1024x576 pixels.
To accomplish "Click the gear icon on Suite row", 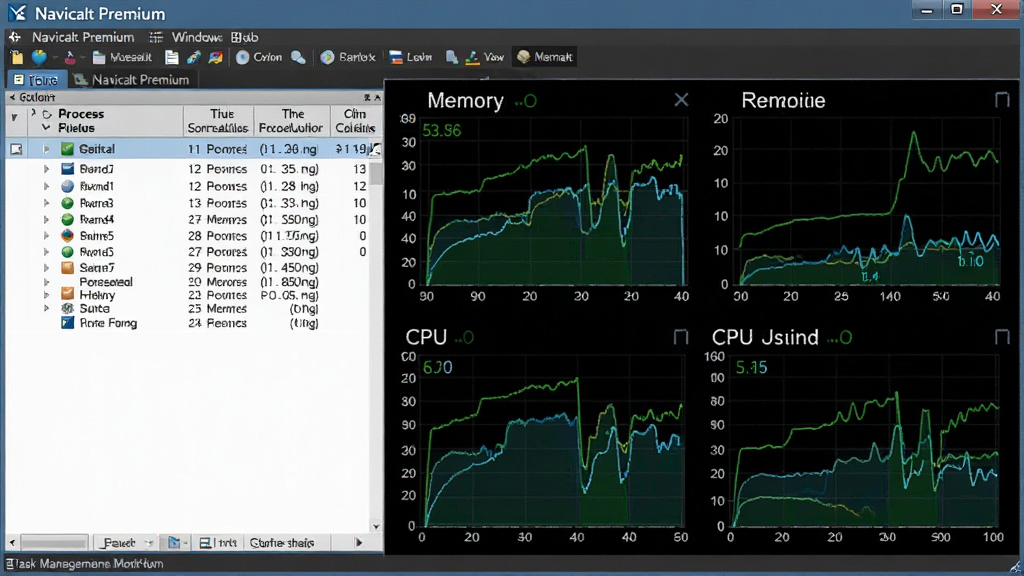I will click(67, 308).
